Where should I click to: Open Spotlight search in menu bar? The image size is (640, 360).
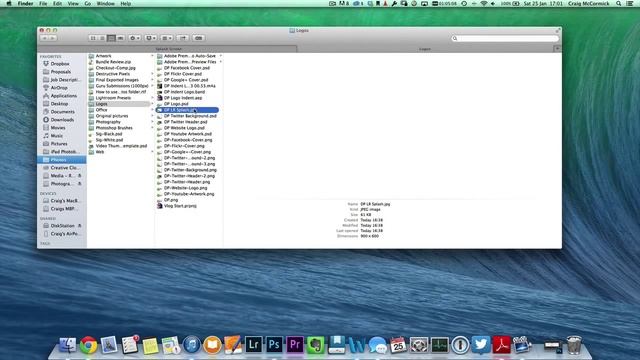pyautogui.click(x=619, y=4)
